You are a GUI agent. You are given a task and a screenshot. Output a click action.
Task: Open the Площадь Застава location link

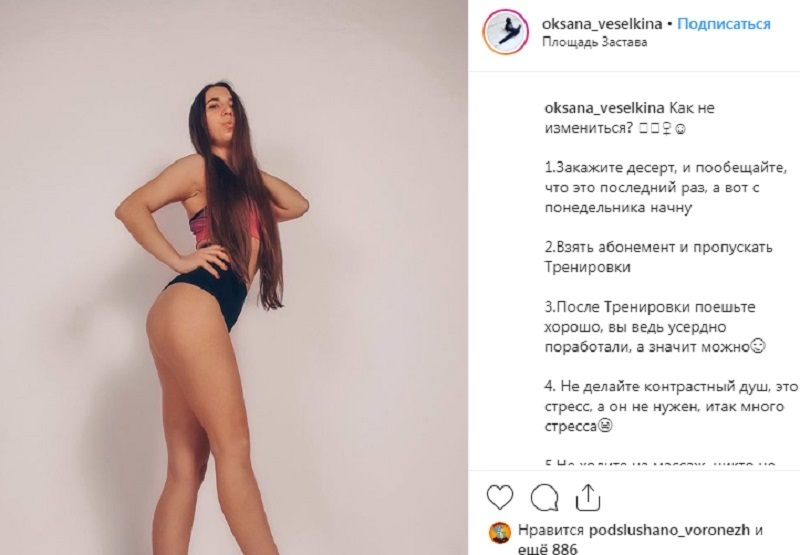click(x=594, y=42)
